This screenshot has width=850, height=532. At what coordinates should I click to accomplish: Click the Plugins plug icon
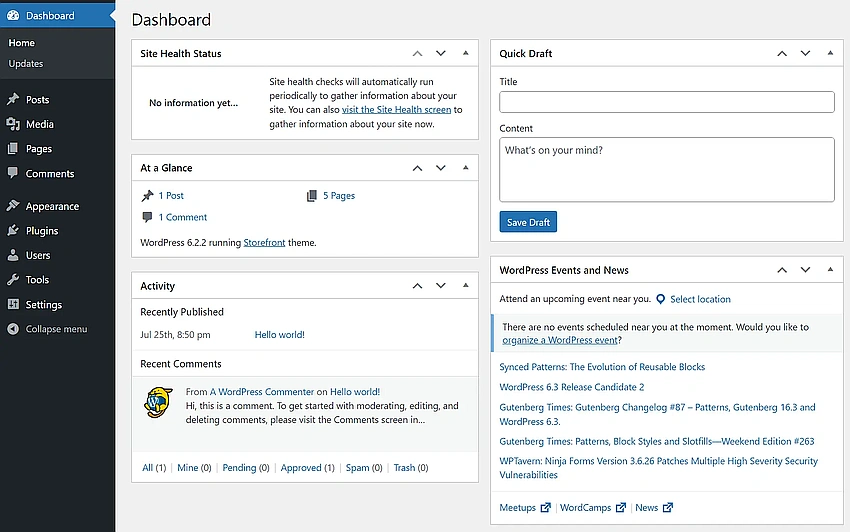click(x=13, y=230)
